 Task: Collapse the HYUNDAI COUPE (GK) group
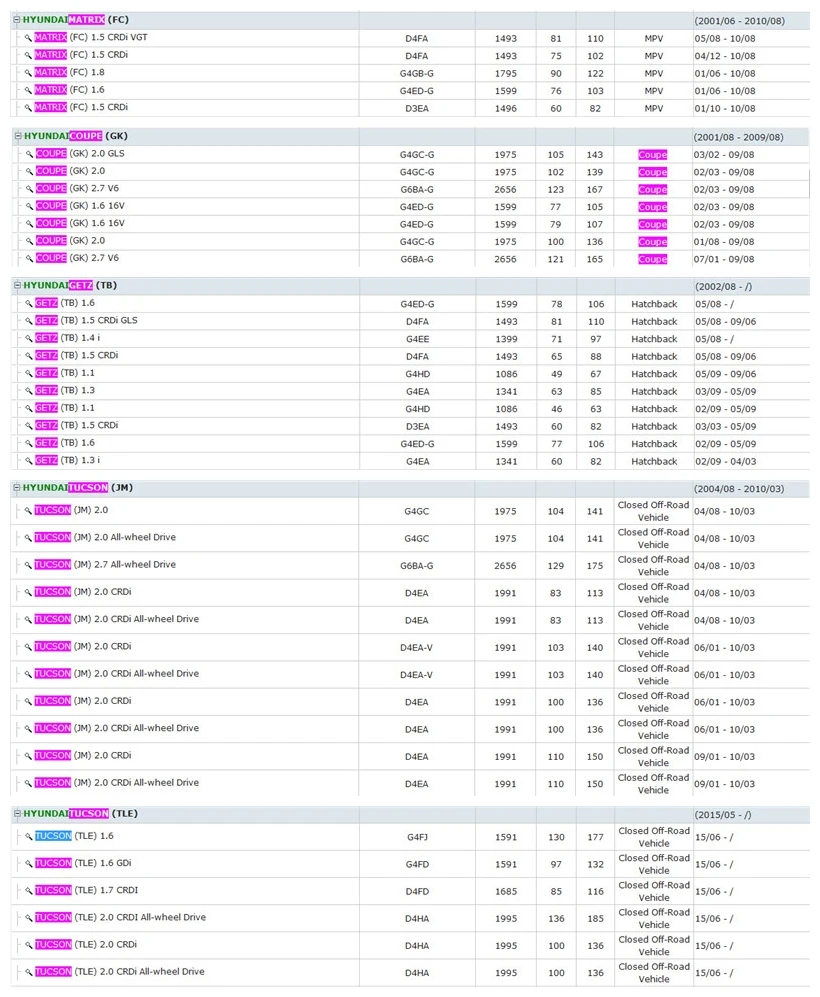tap(18, 135)
